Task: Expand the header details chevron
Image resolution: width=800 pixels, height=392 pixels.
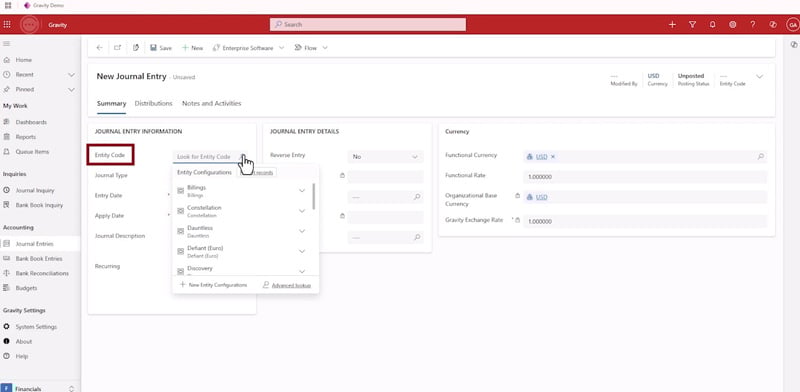Action: pyautogui.click(x=759, y=77)
